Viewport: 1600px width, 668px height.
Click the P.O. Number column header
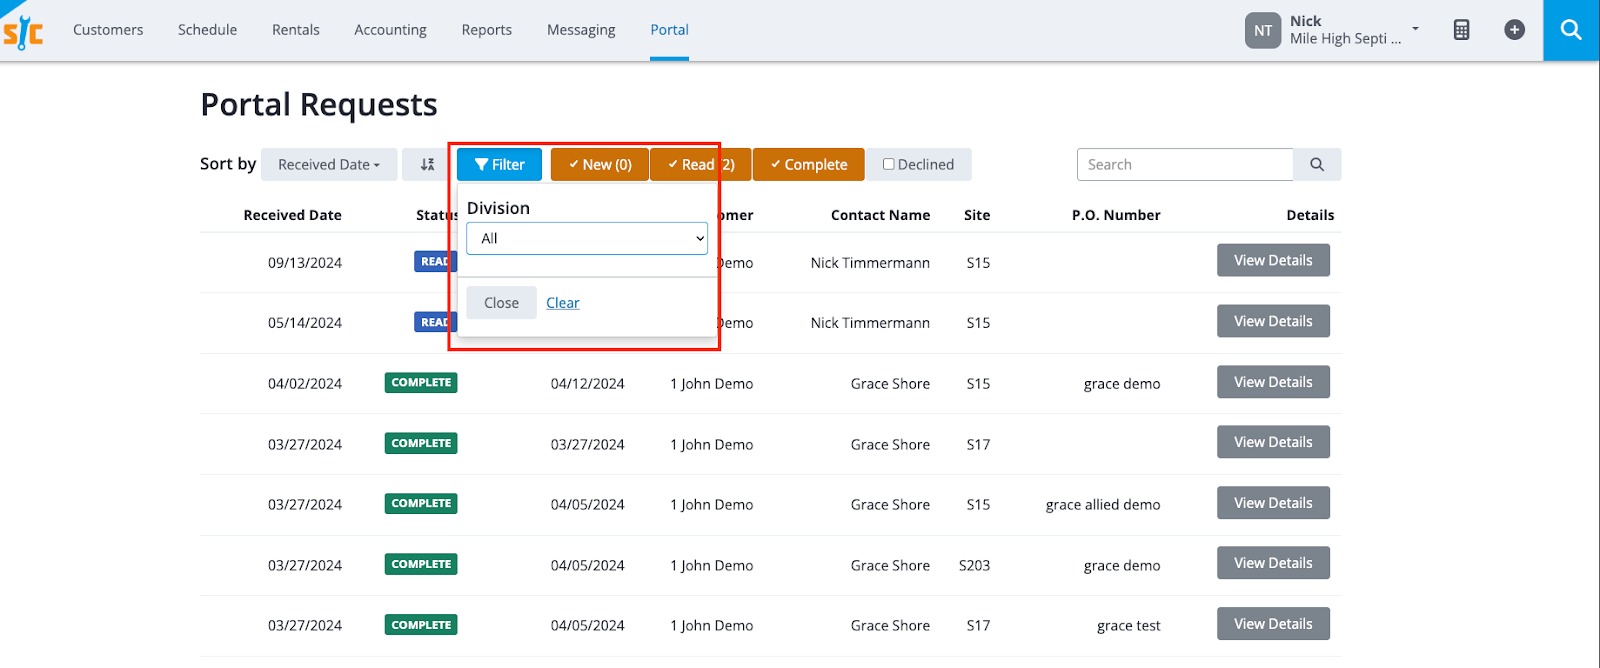tap(1116, 215)
